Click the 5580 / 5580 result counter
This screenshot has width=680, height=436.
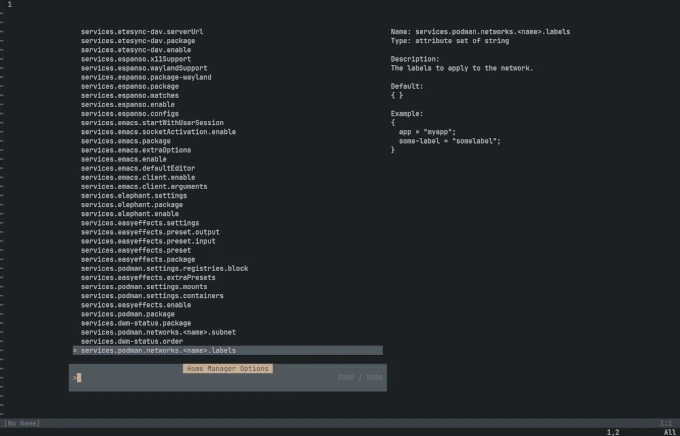point(360,378)
